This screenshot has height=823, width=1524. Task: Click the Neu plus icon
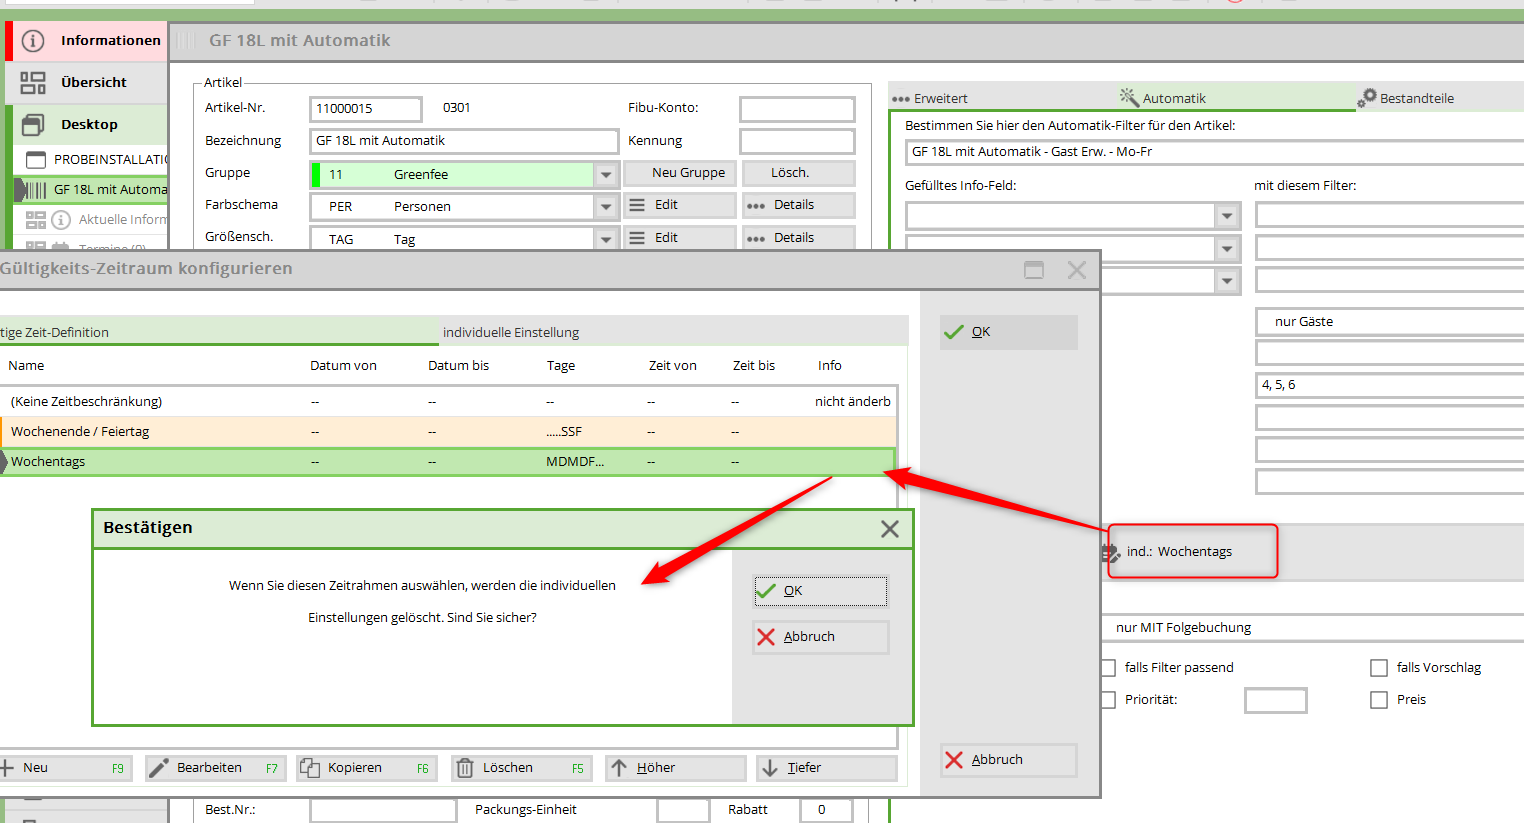point(6,768)
